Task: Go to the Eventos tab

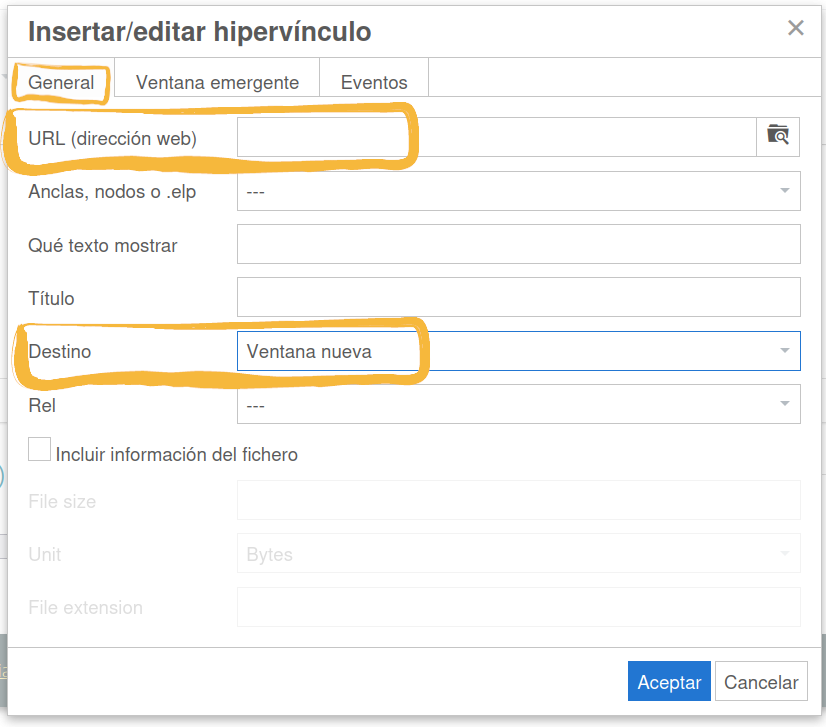Action: pos(374,82)
